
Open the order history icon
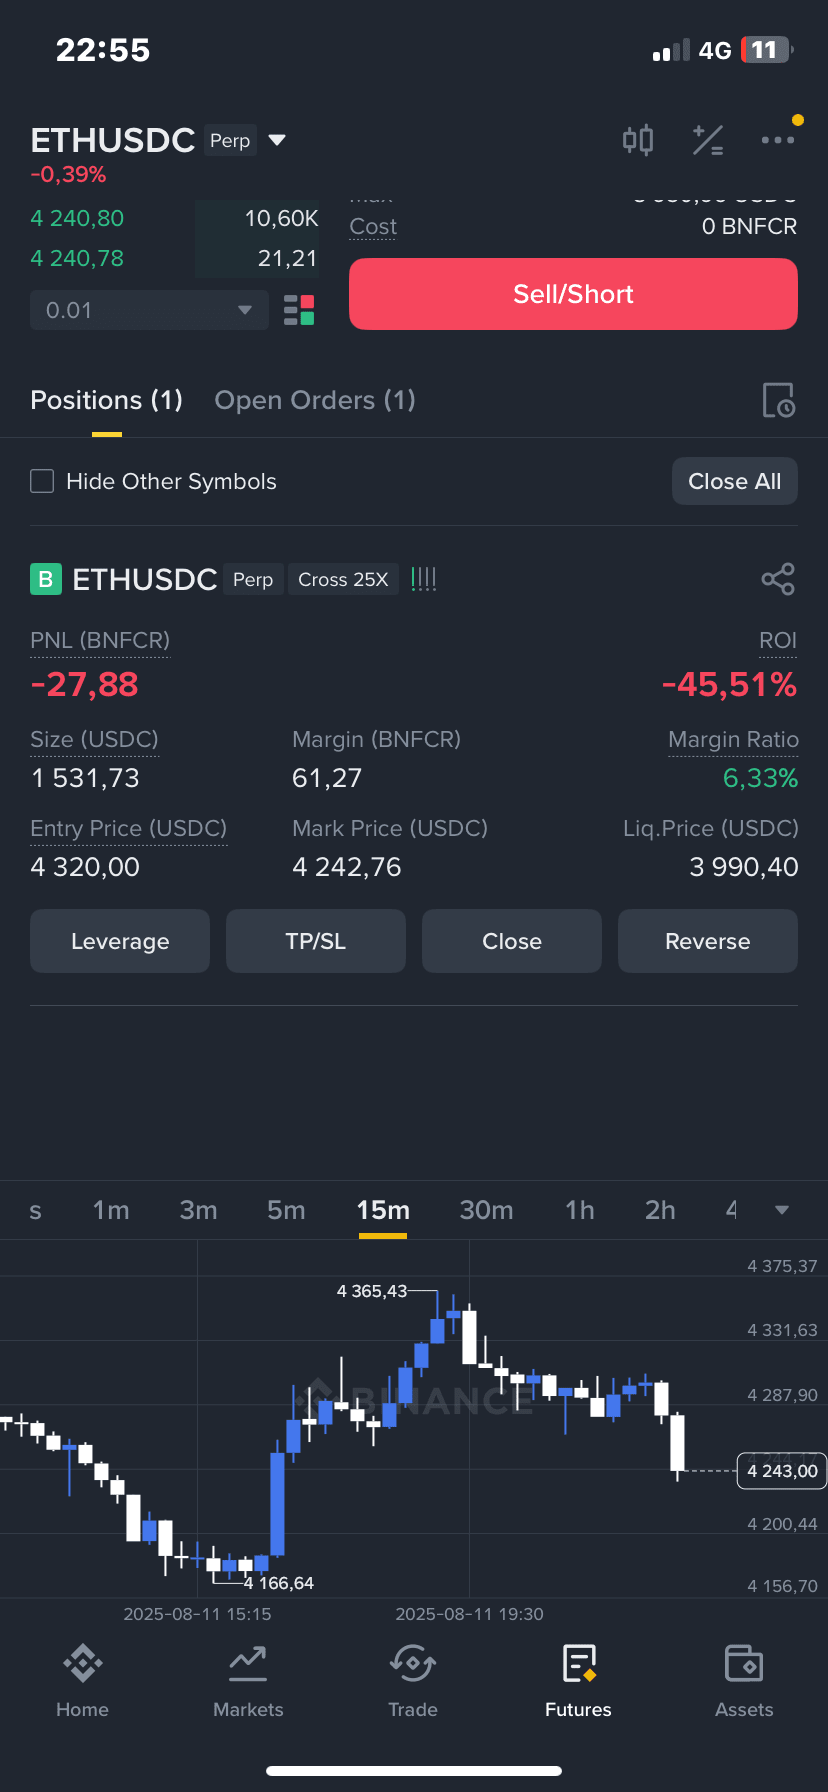click(x=778, y=400)
